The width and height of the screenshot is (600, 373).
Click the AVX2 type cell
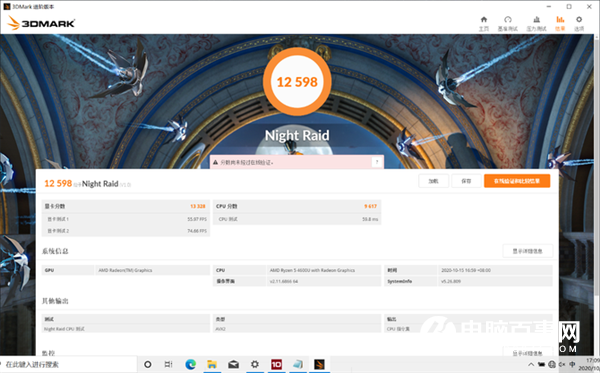tap(220, 329)
